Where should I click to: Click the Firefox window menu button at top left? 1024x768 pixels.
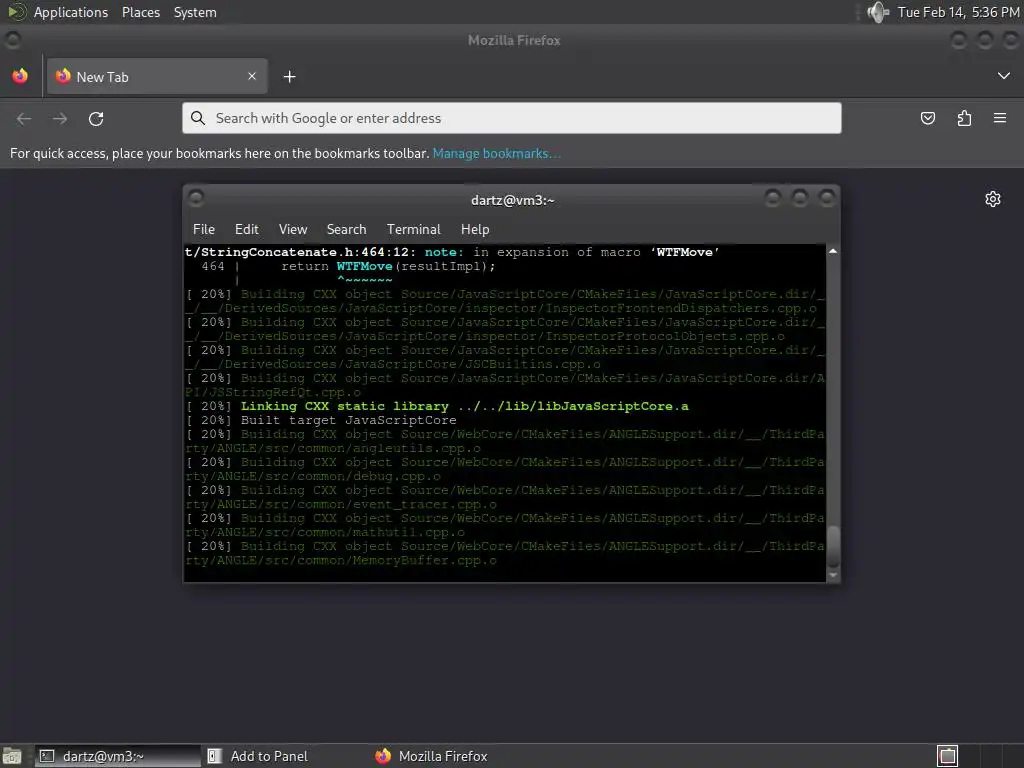12,40
